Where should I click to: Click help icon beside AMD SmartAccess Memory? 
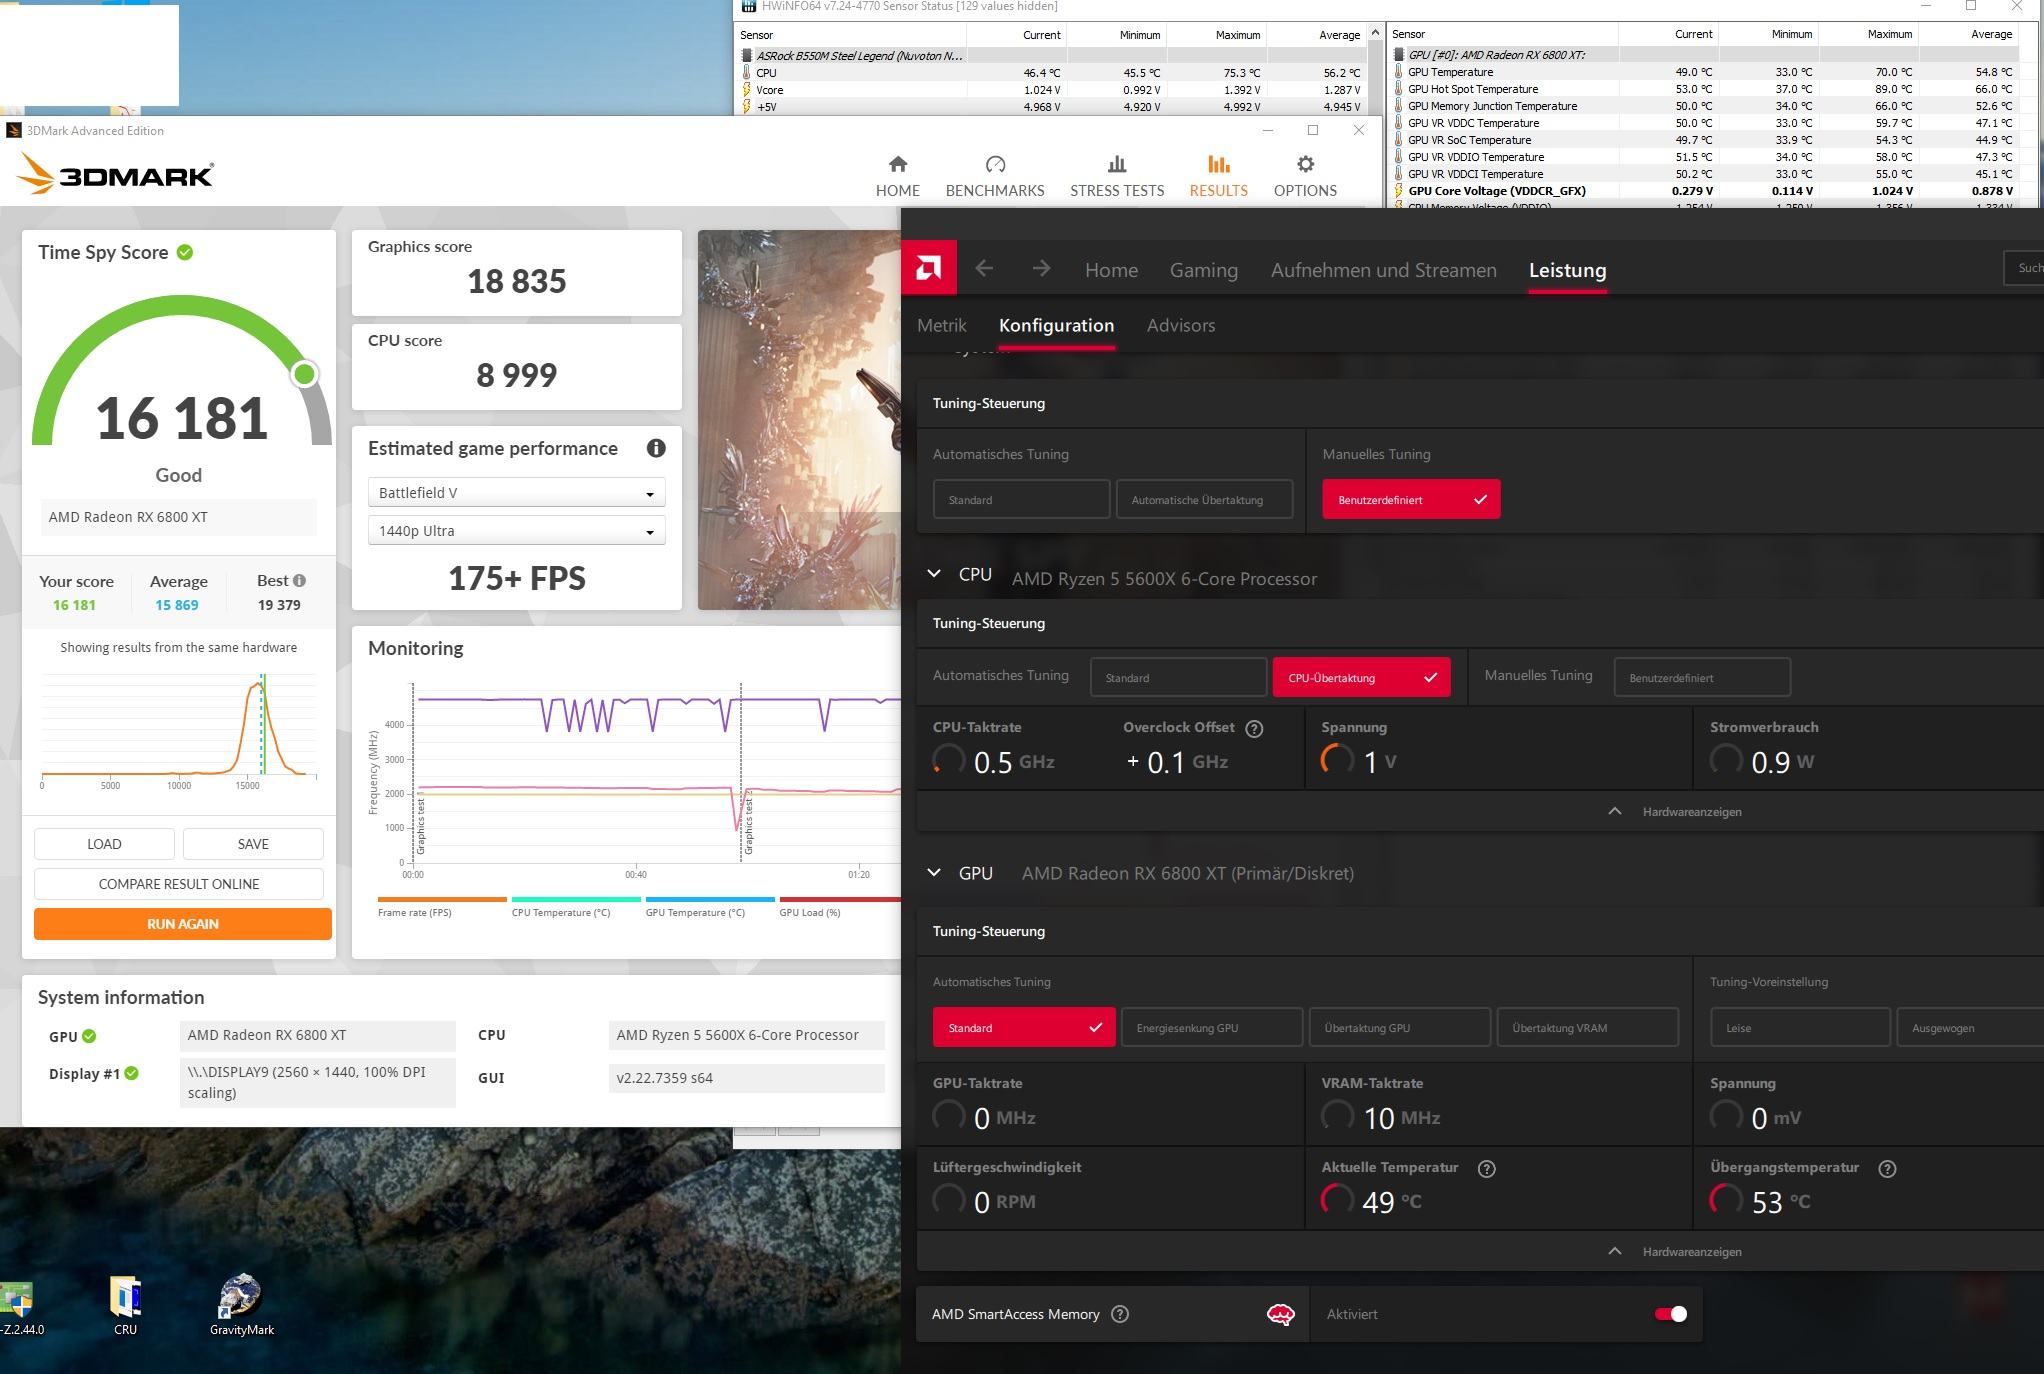pos(1120,1314)
